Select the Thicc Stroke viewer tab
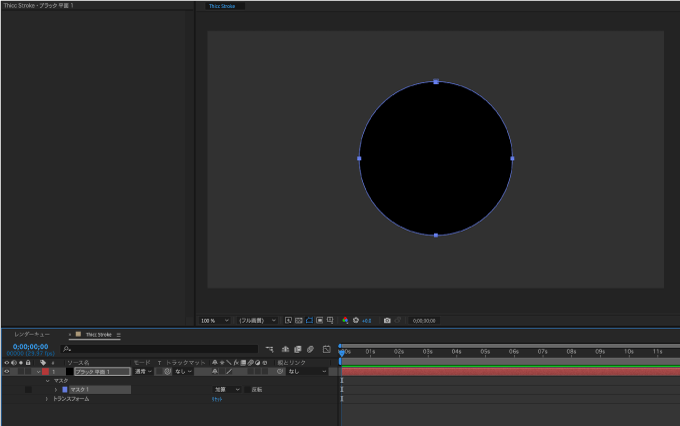Viewport: 680px width, 426px height. click(x=222, y=6)
